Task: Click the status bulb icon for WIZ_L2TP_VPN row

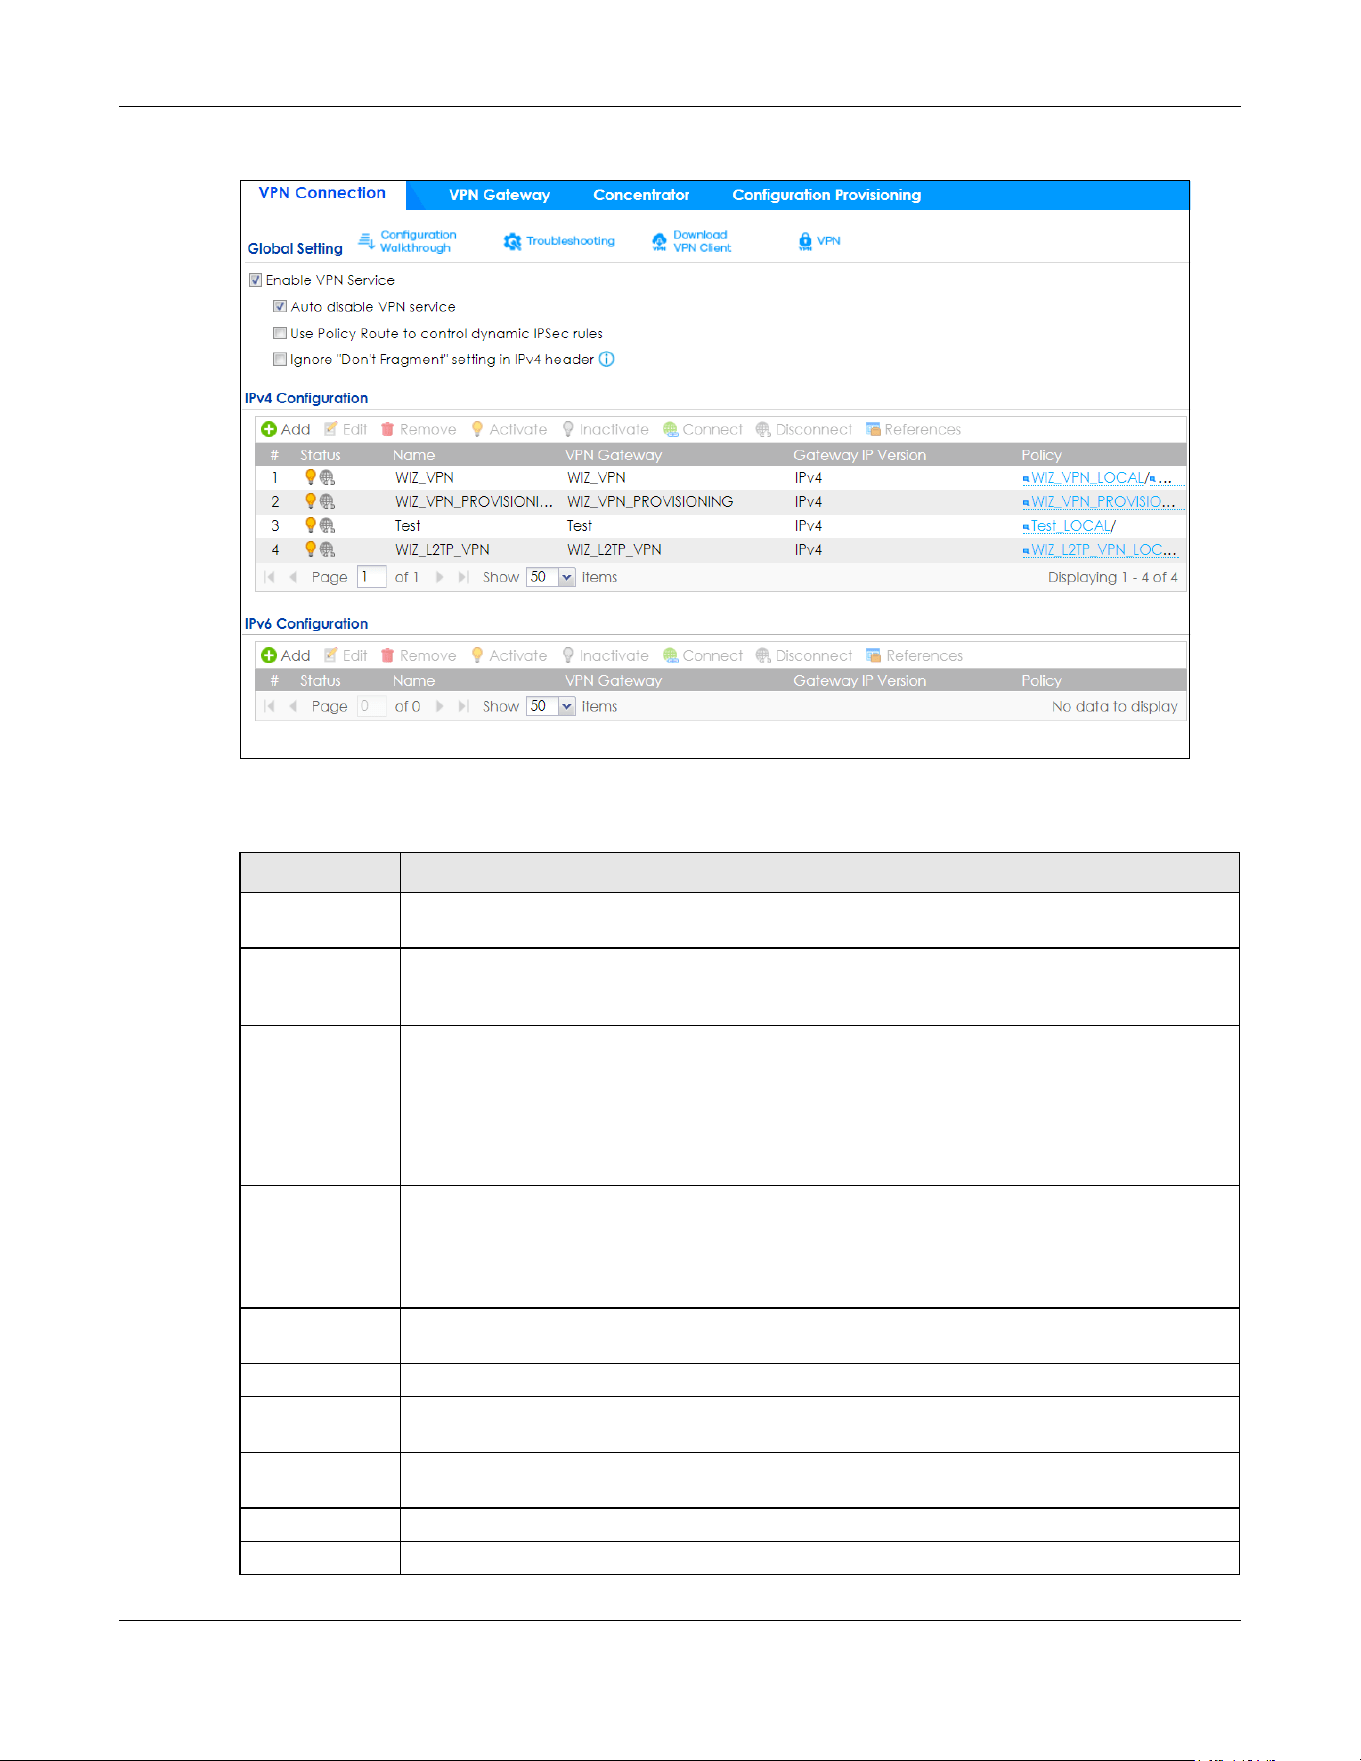Action: [x=310, y=549]
